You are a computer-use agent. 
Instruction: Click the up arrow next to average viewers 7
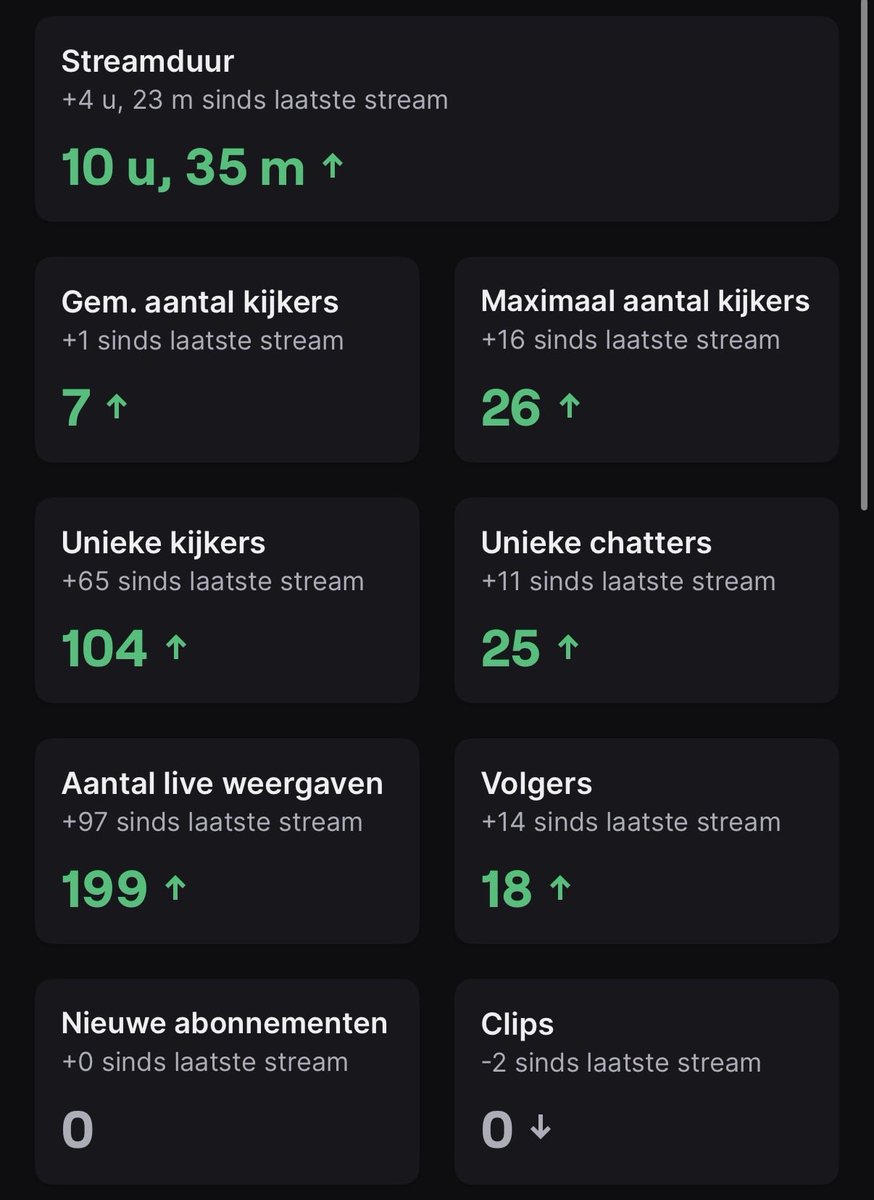[117, 407]
